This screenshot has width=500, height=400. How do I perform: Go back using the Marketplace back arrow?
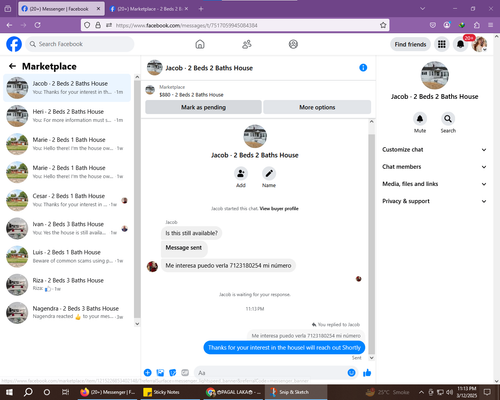(x=12, y=66)
